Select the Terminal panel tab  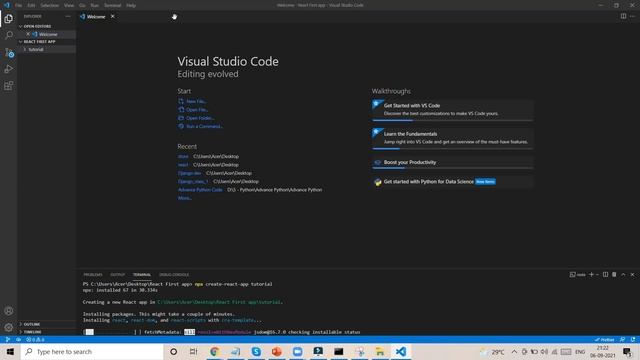point(142,275)
